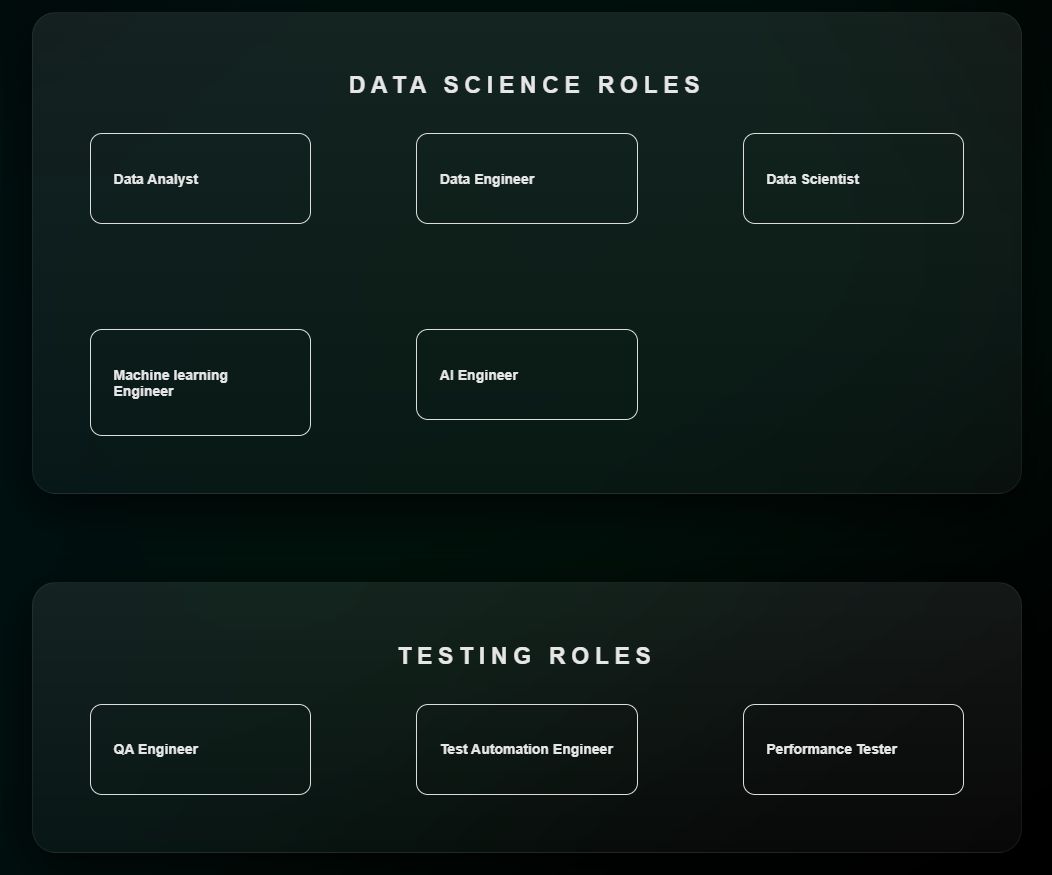Open the QA Engineer role card

(200, 749)
